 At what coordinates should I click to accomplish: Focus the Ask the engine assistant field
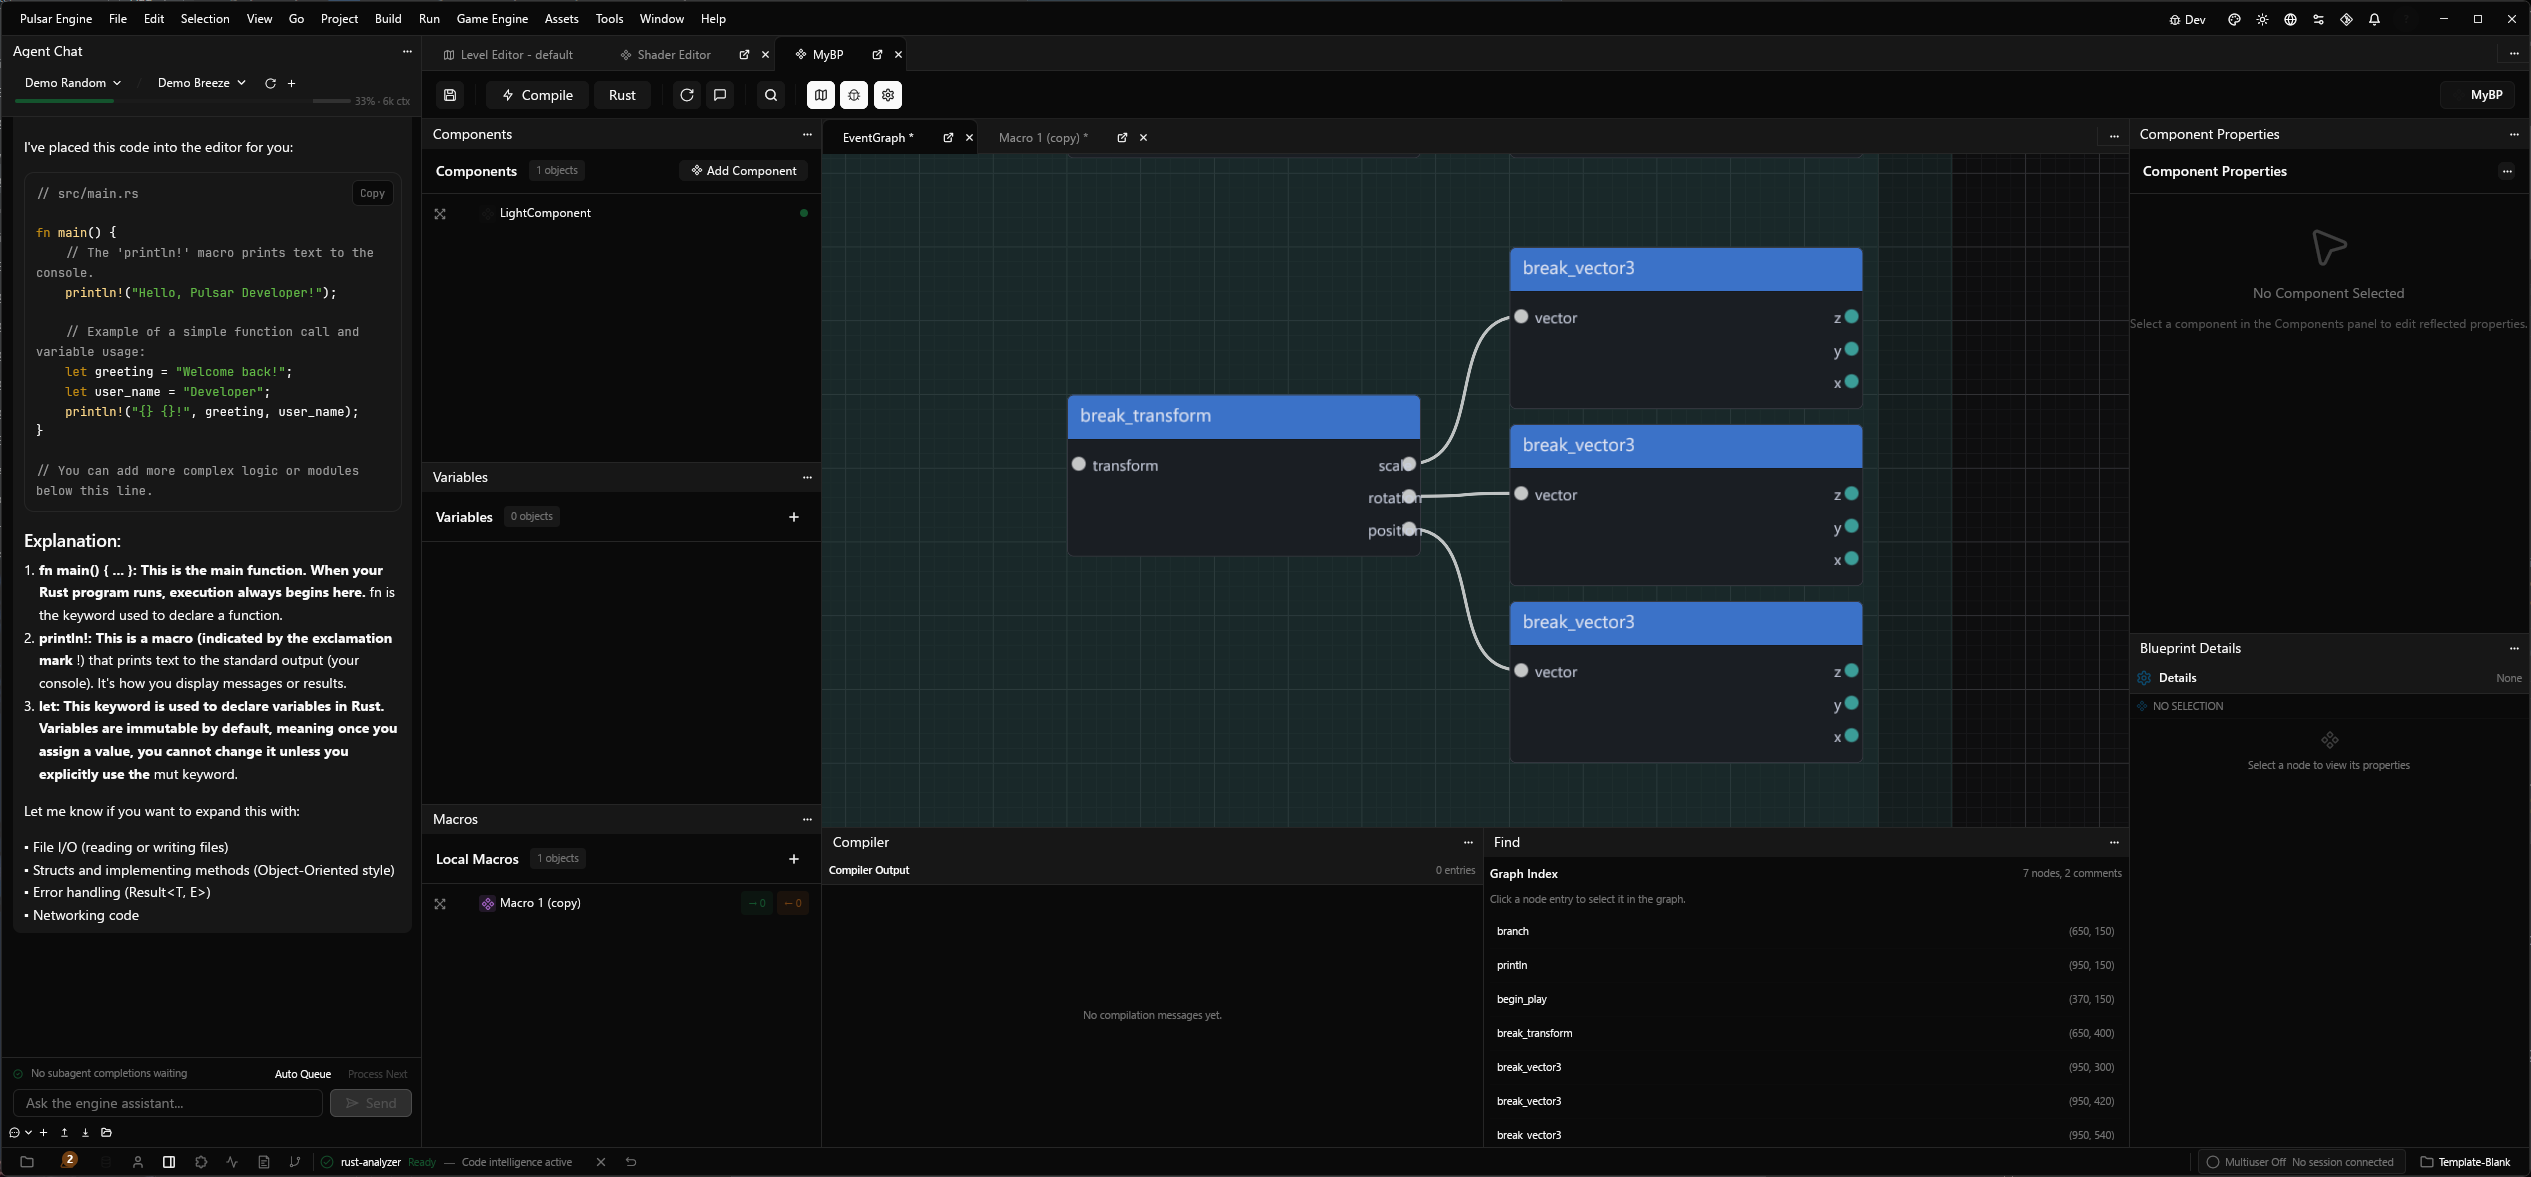(168, 1103)
